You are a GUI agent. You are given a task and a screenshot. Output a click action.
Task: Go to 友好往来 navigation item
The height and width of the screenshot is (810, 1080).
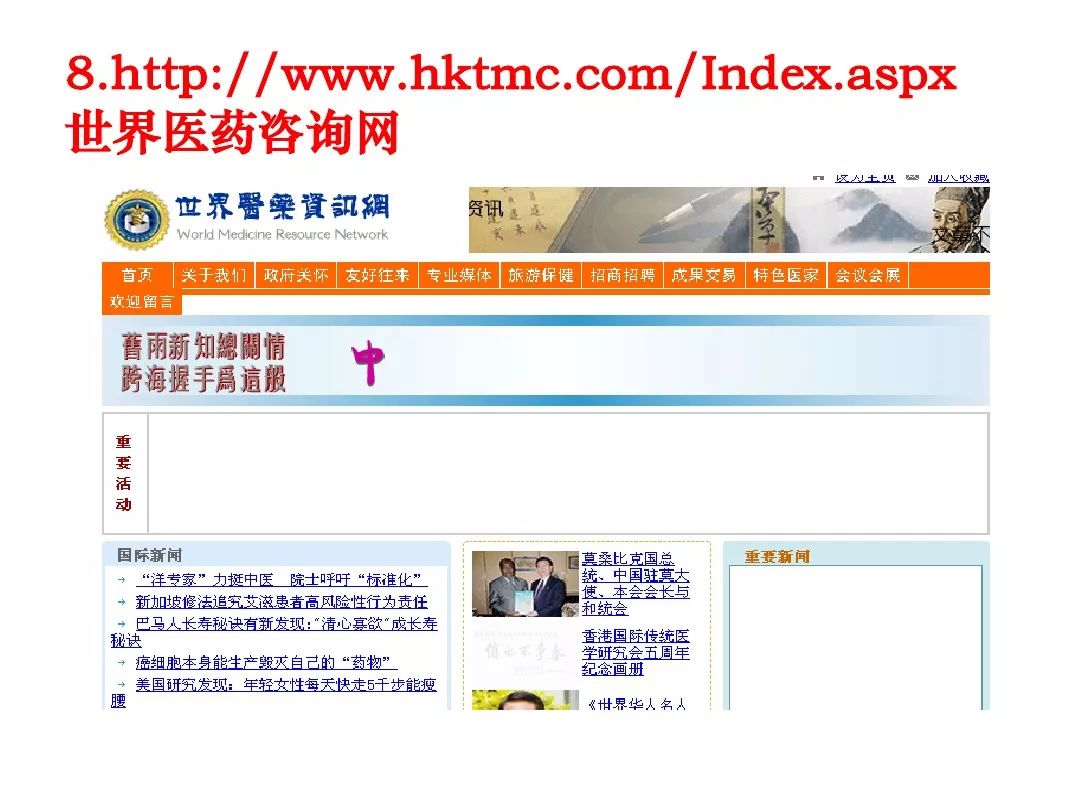click(x=377, y=276)
